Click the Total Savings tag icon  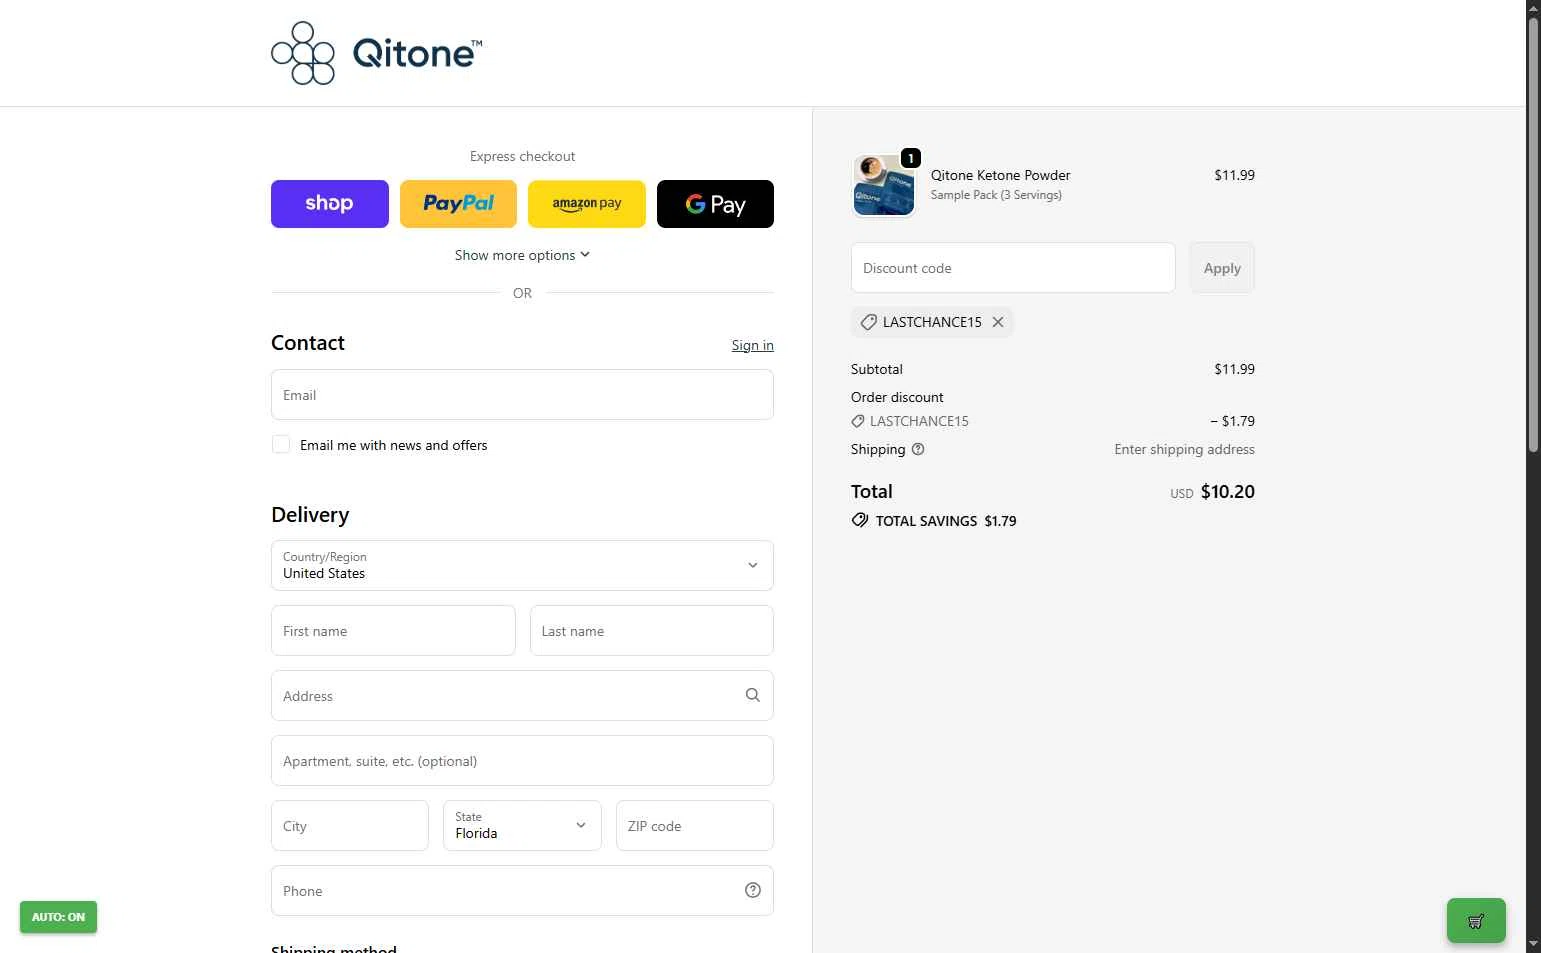860,520
